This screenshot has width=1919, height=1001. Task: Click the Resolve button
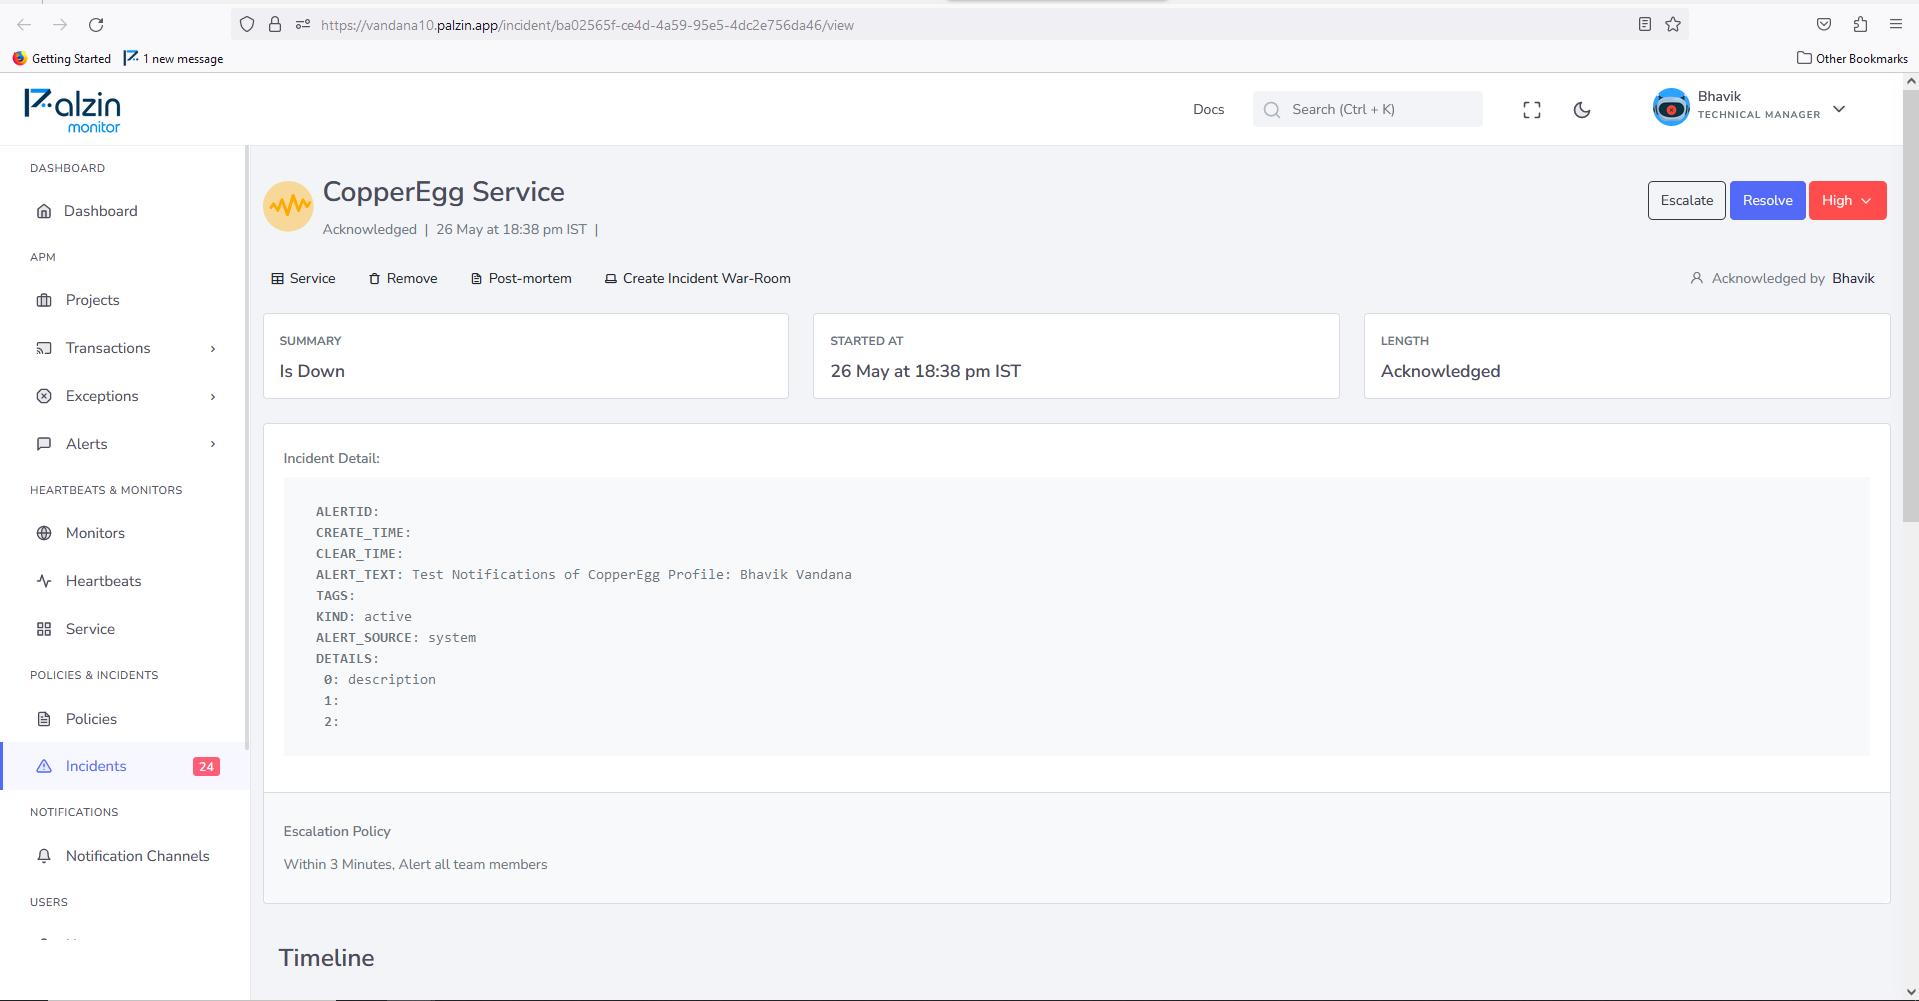pos(1767,200)
